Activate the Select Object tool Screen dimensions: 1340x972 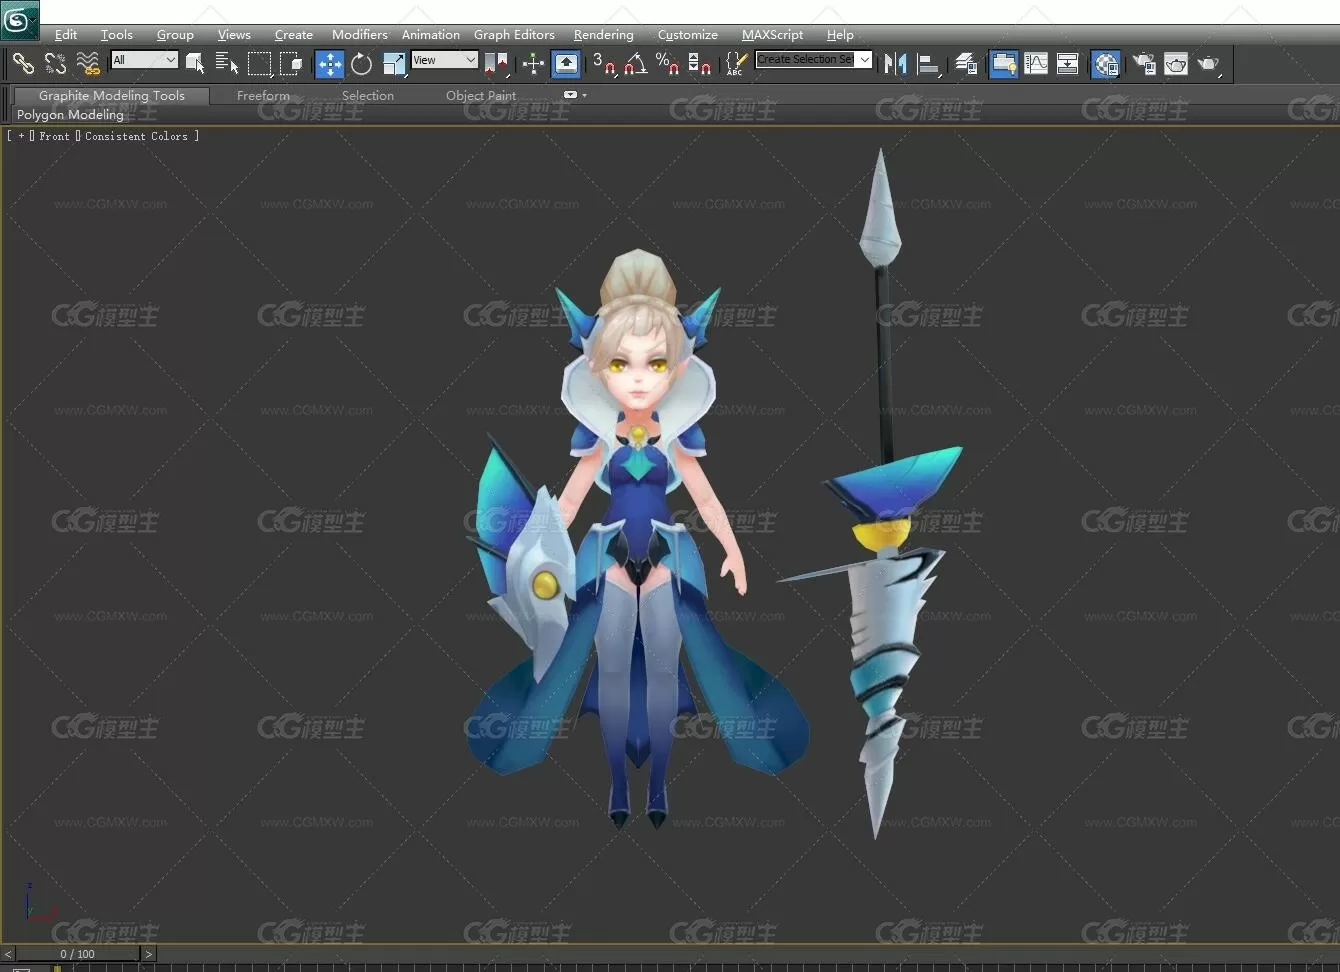[x=195, y=64]
